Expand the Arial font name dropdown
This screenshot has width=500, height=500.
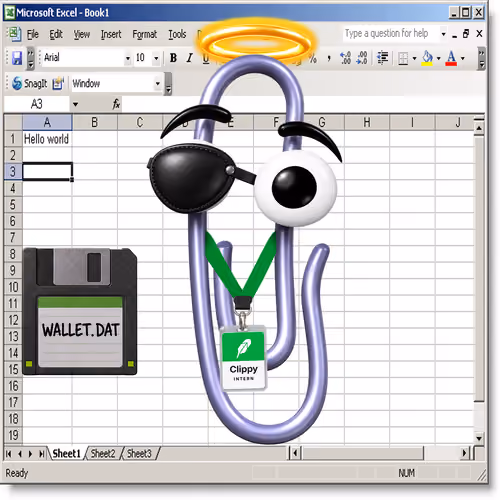128,59
